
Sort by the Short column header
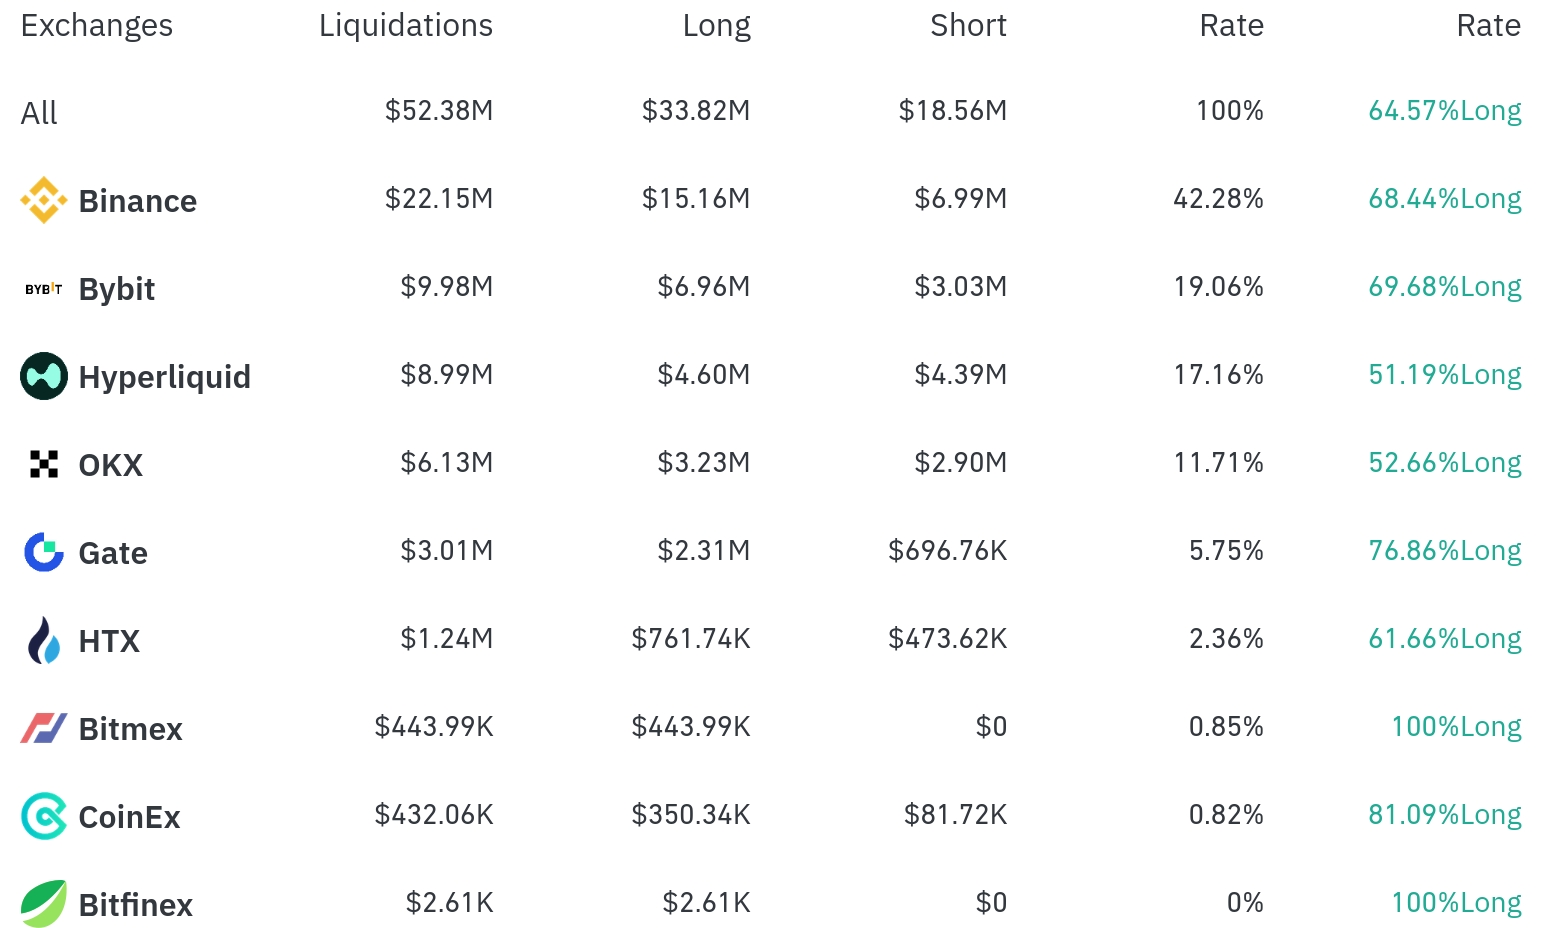[968, 25]
